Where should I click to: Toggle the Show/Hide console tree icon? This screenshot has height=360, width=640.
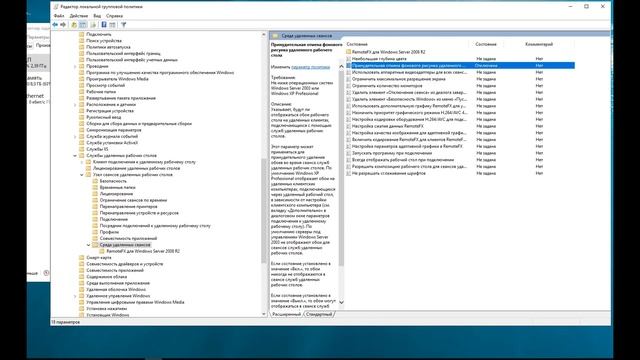(83, 25)
